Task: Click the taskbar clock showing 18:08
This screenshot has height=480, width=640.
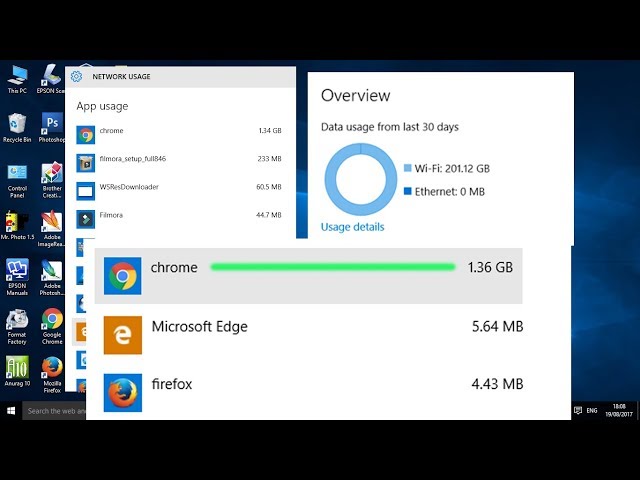Action: pyautogui.click(x=619, y=410)
